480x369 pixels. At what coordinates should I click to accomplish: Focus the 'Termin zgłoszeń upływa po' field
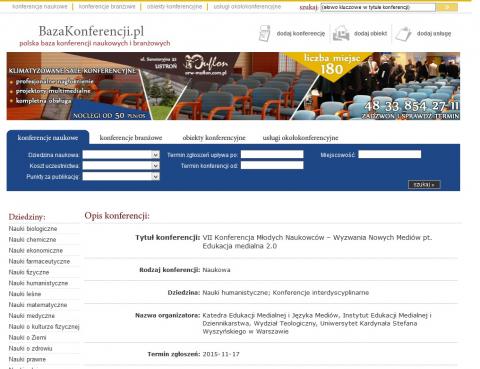click(272, 154)
